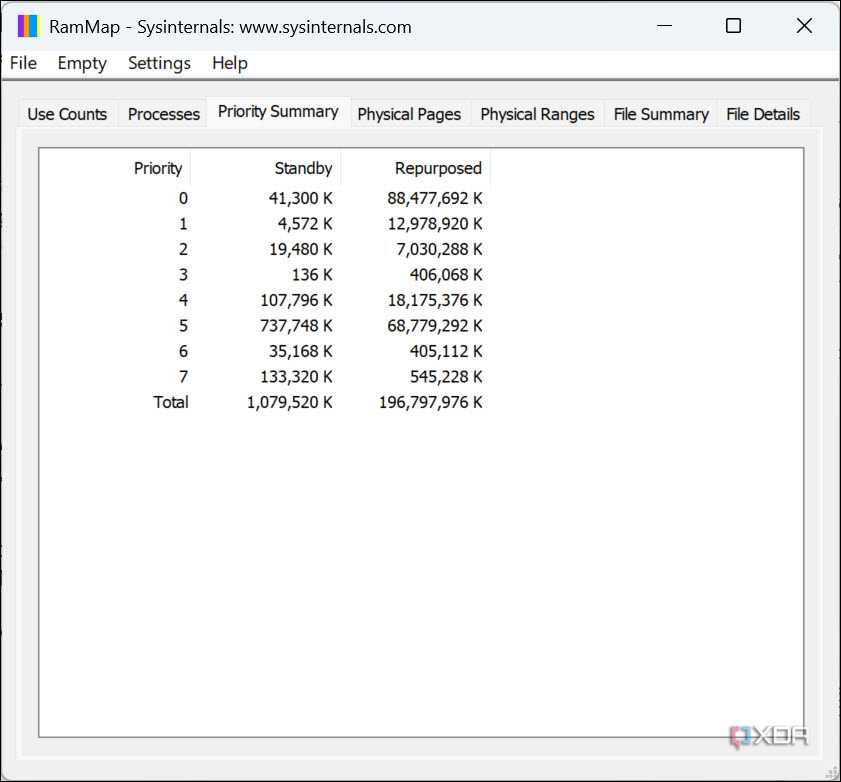This screenshot has width=841, height=782.
Task: Click the standby value 41,300 K
Action: pos(300,198)
